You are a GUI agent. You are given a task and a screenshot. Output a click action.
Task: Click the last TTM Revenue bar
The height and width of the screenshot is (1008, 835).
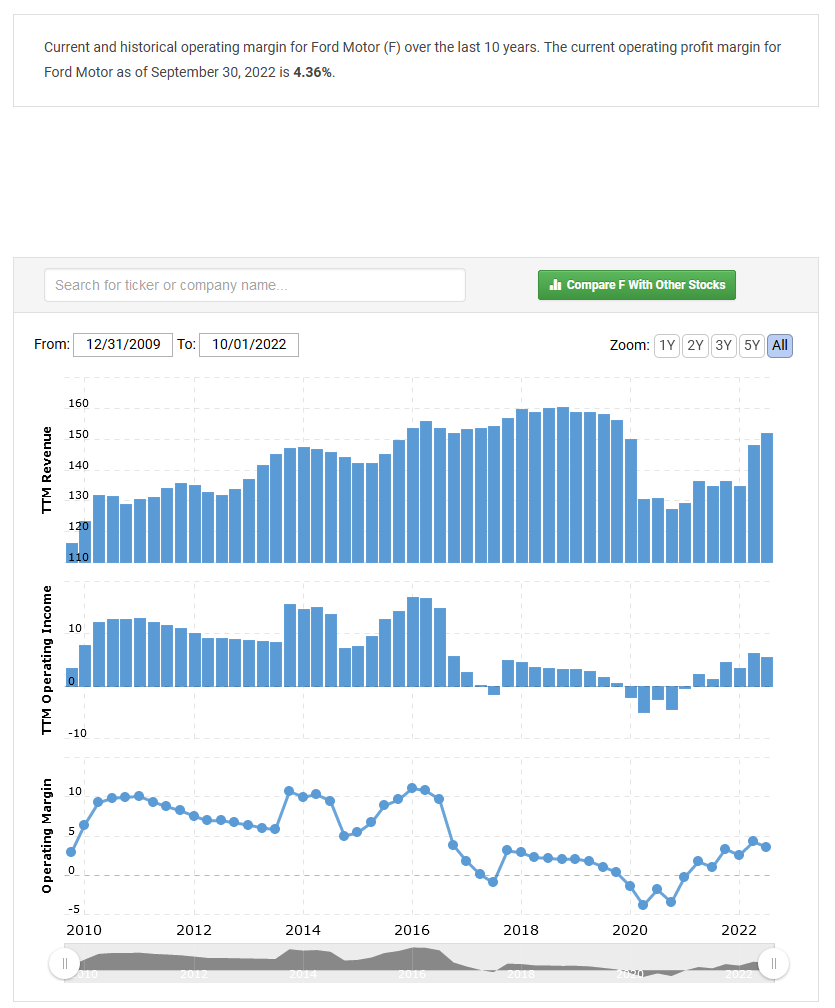(x=767, y=498)
